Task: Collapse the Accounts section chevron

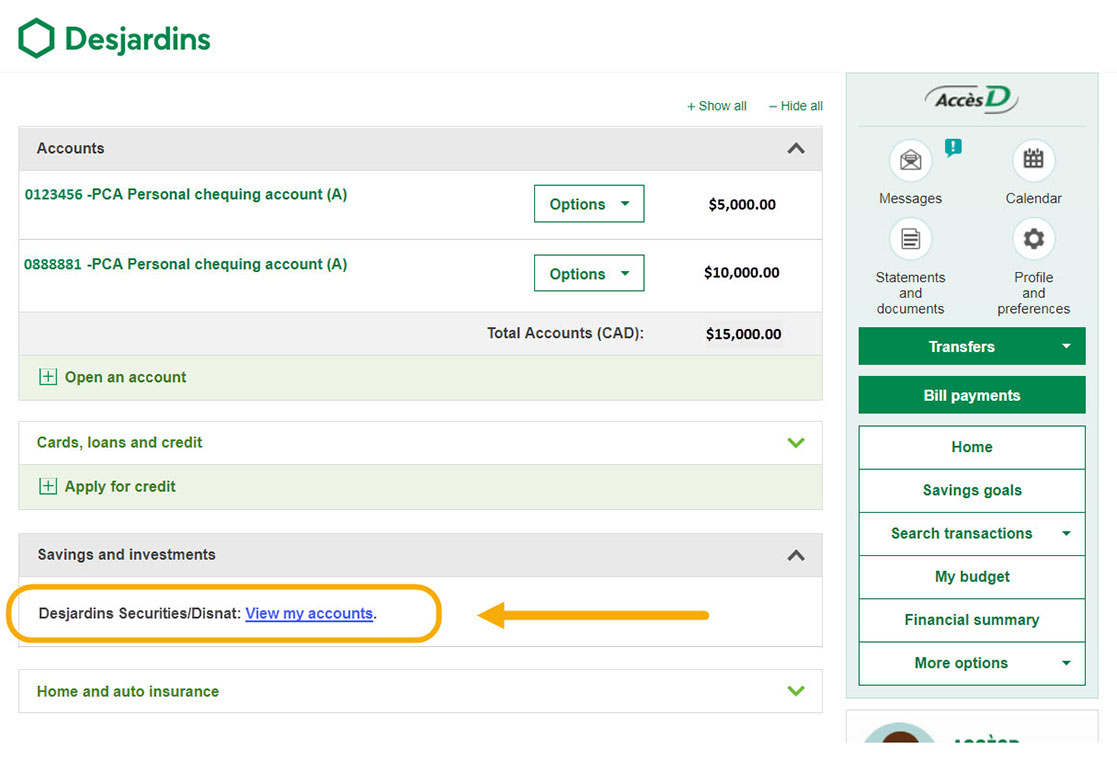Action: click(796, 148)
